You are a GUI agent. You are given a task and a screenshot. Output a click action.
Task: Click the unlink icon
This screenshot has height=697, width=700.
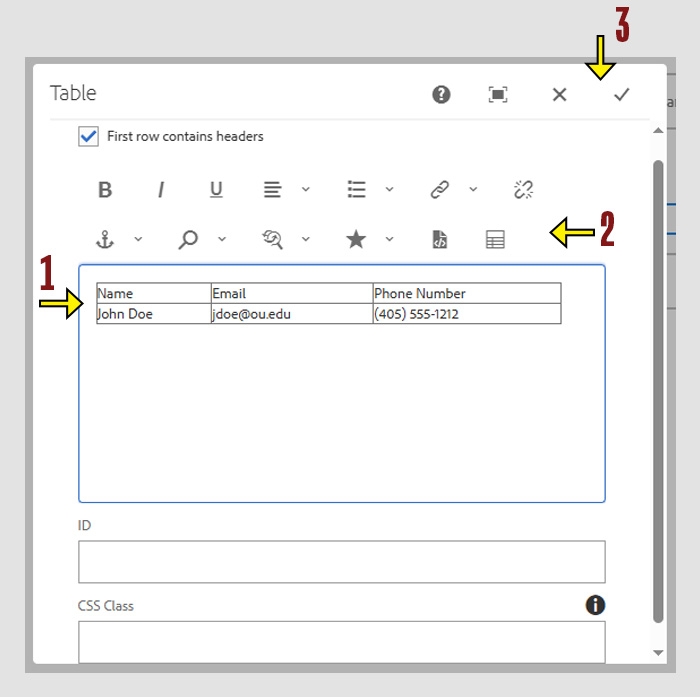coord(523,190)
